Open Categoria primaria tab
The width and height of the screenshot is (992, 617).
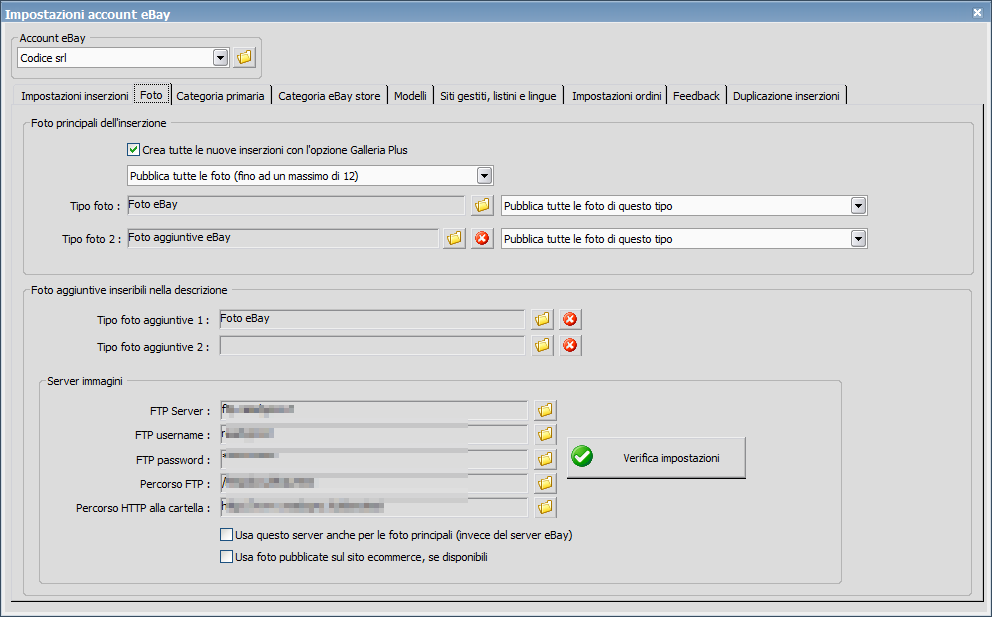(220, 96)
